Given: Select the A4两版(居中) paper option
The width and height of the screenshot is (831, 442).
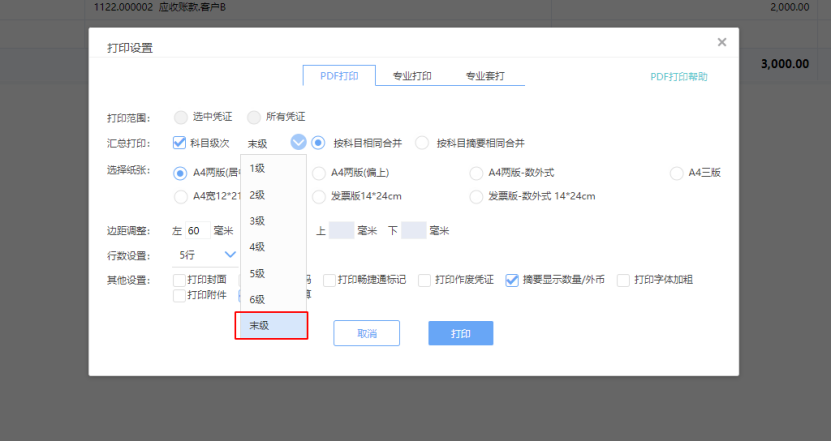Looking at the screenshot, I should [x=180, y=173].
